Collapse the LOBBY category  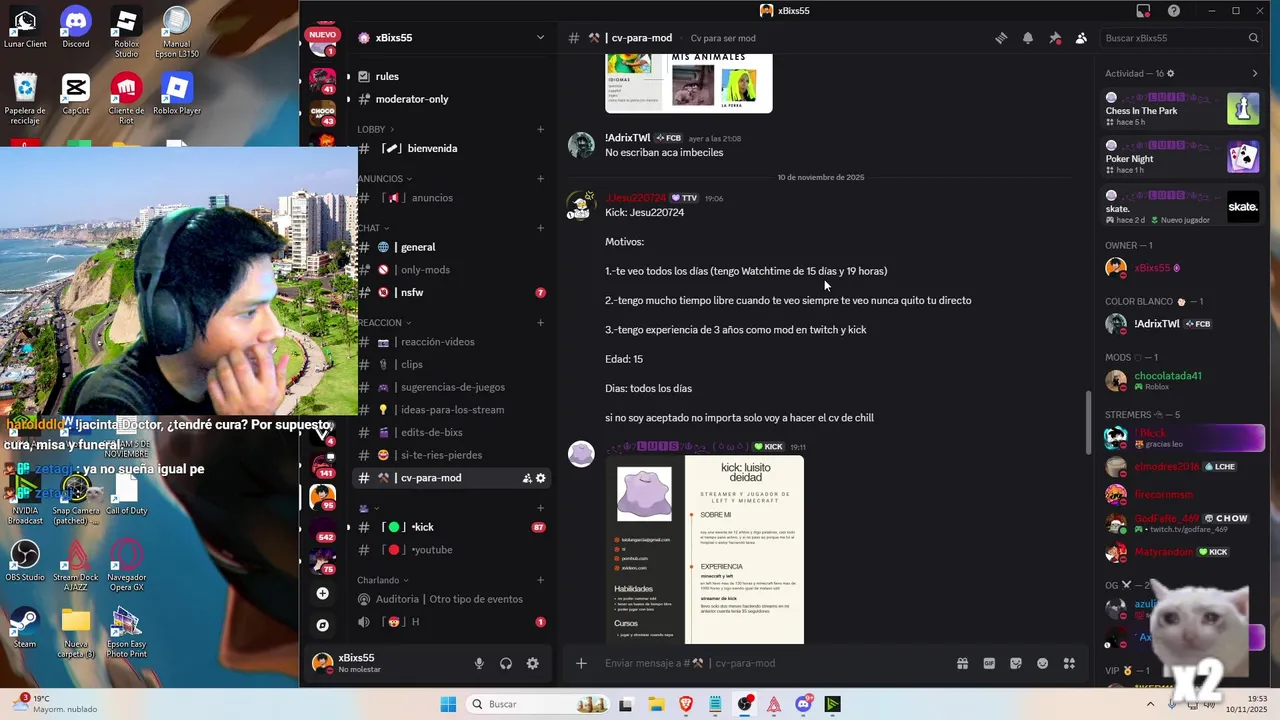[x=376, y=129]
